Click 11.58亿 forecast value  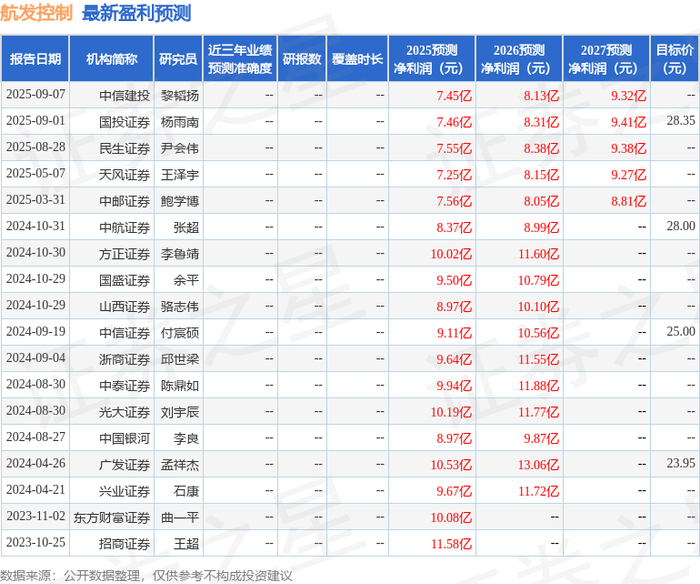(451, 543)
